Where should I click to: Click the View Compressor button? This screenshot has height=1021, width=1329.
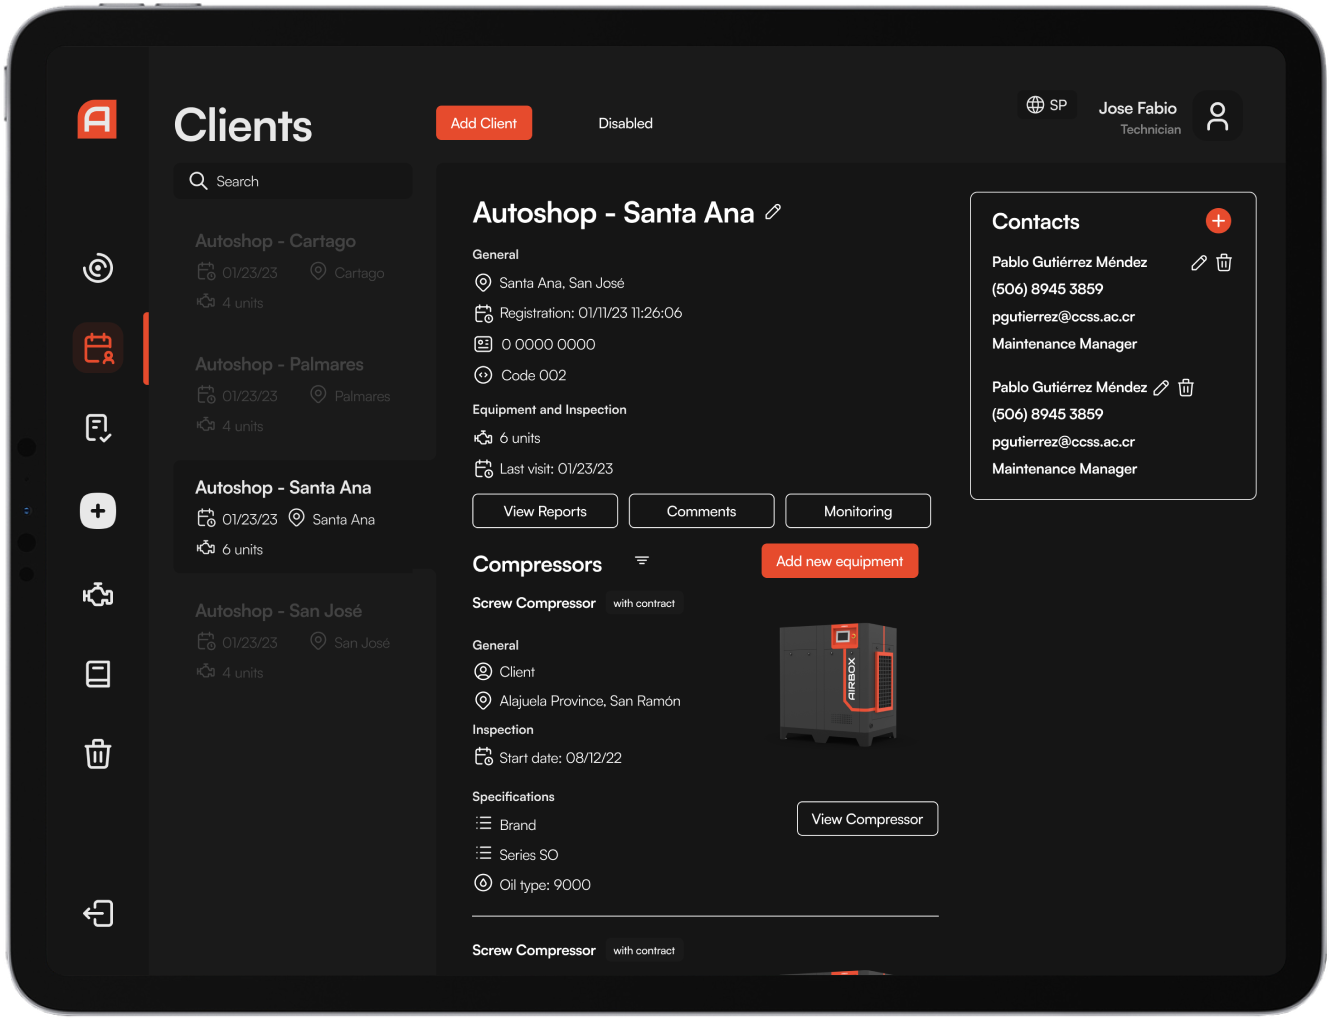(867, 819)
